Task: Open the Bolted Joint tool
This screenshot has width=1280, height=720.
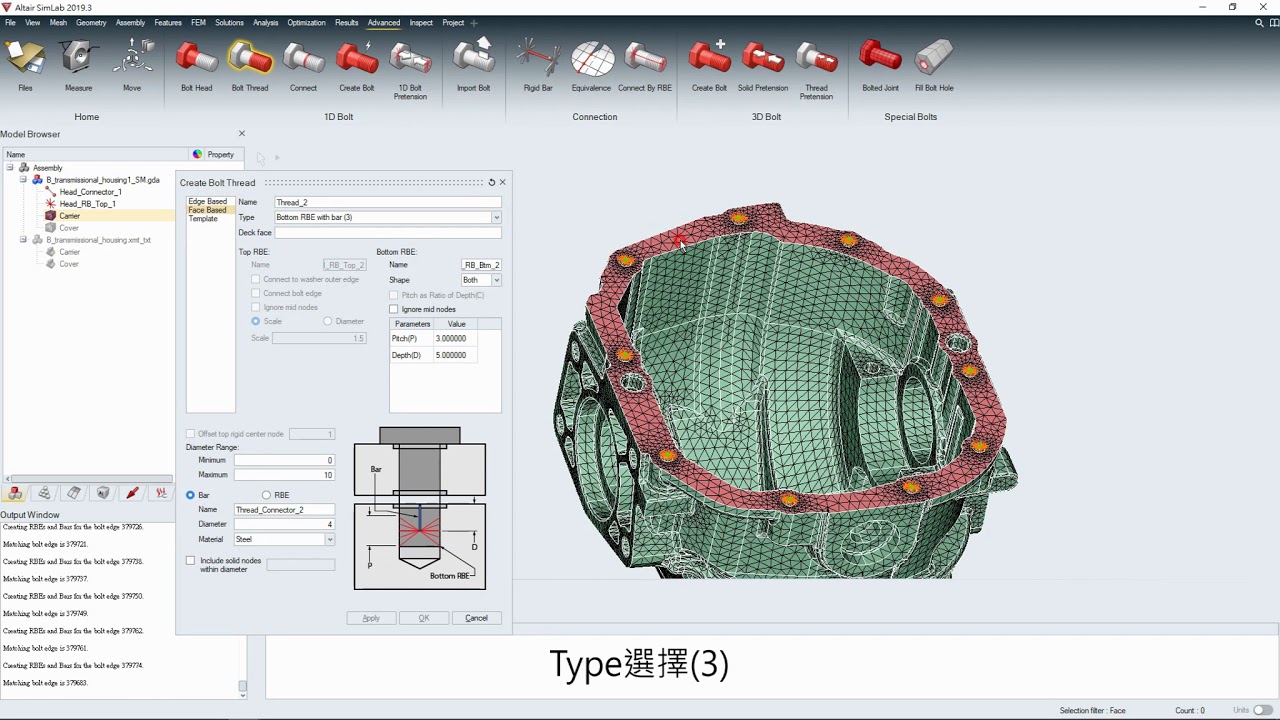Action: pyautogui.click(x=880, y=65)
